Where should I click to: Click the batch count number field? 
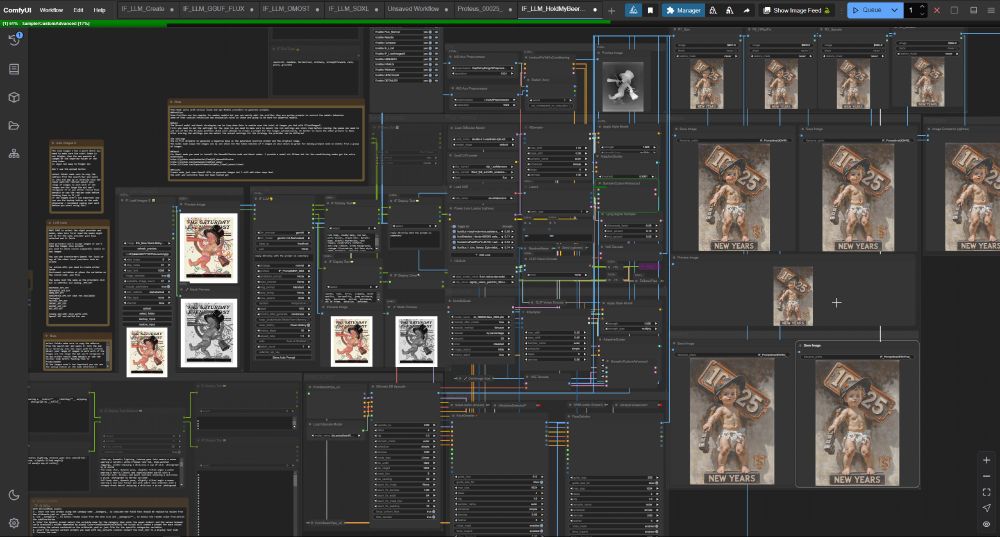[912, 10]
